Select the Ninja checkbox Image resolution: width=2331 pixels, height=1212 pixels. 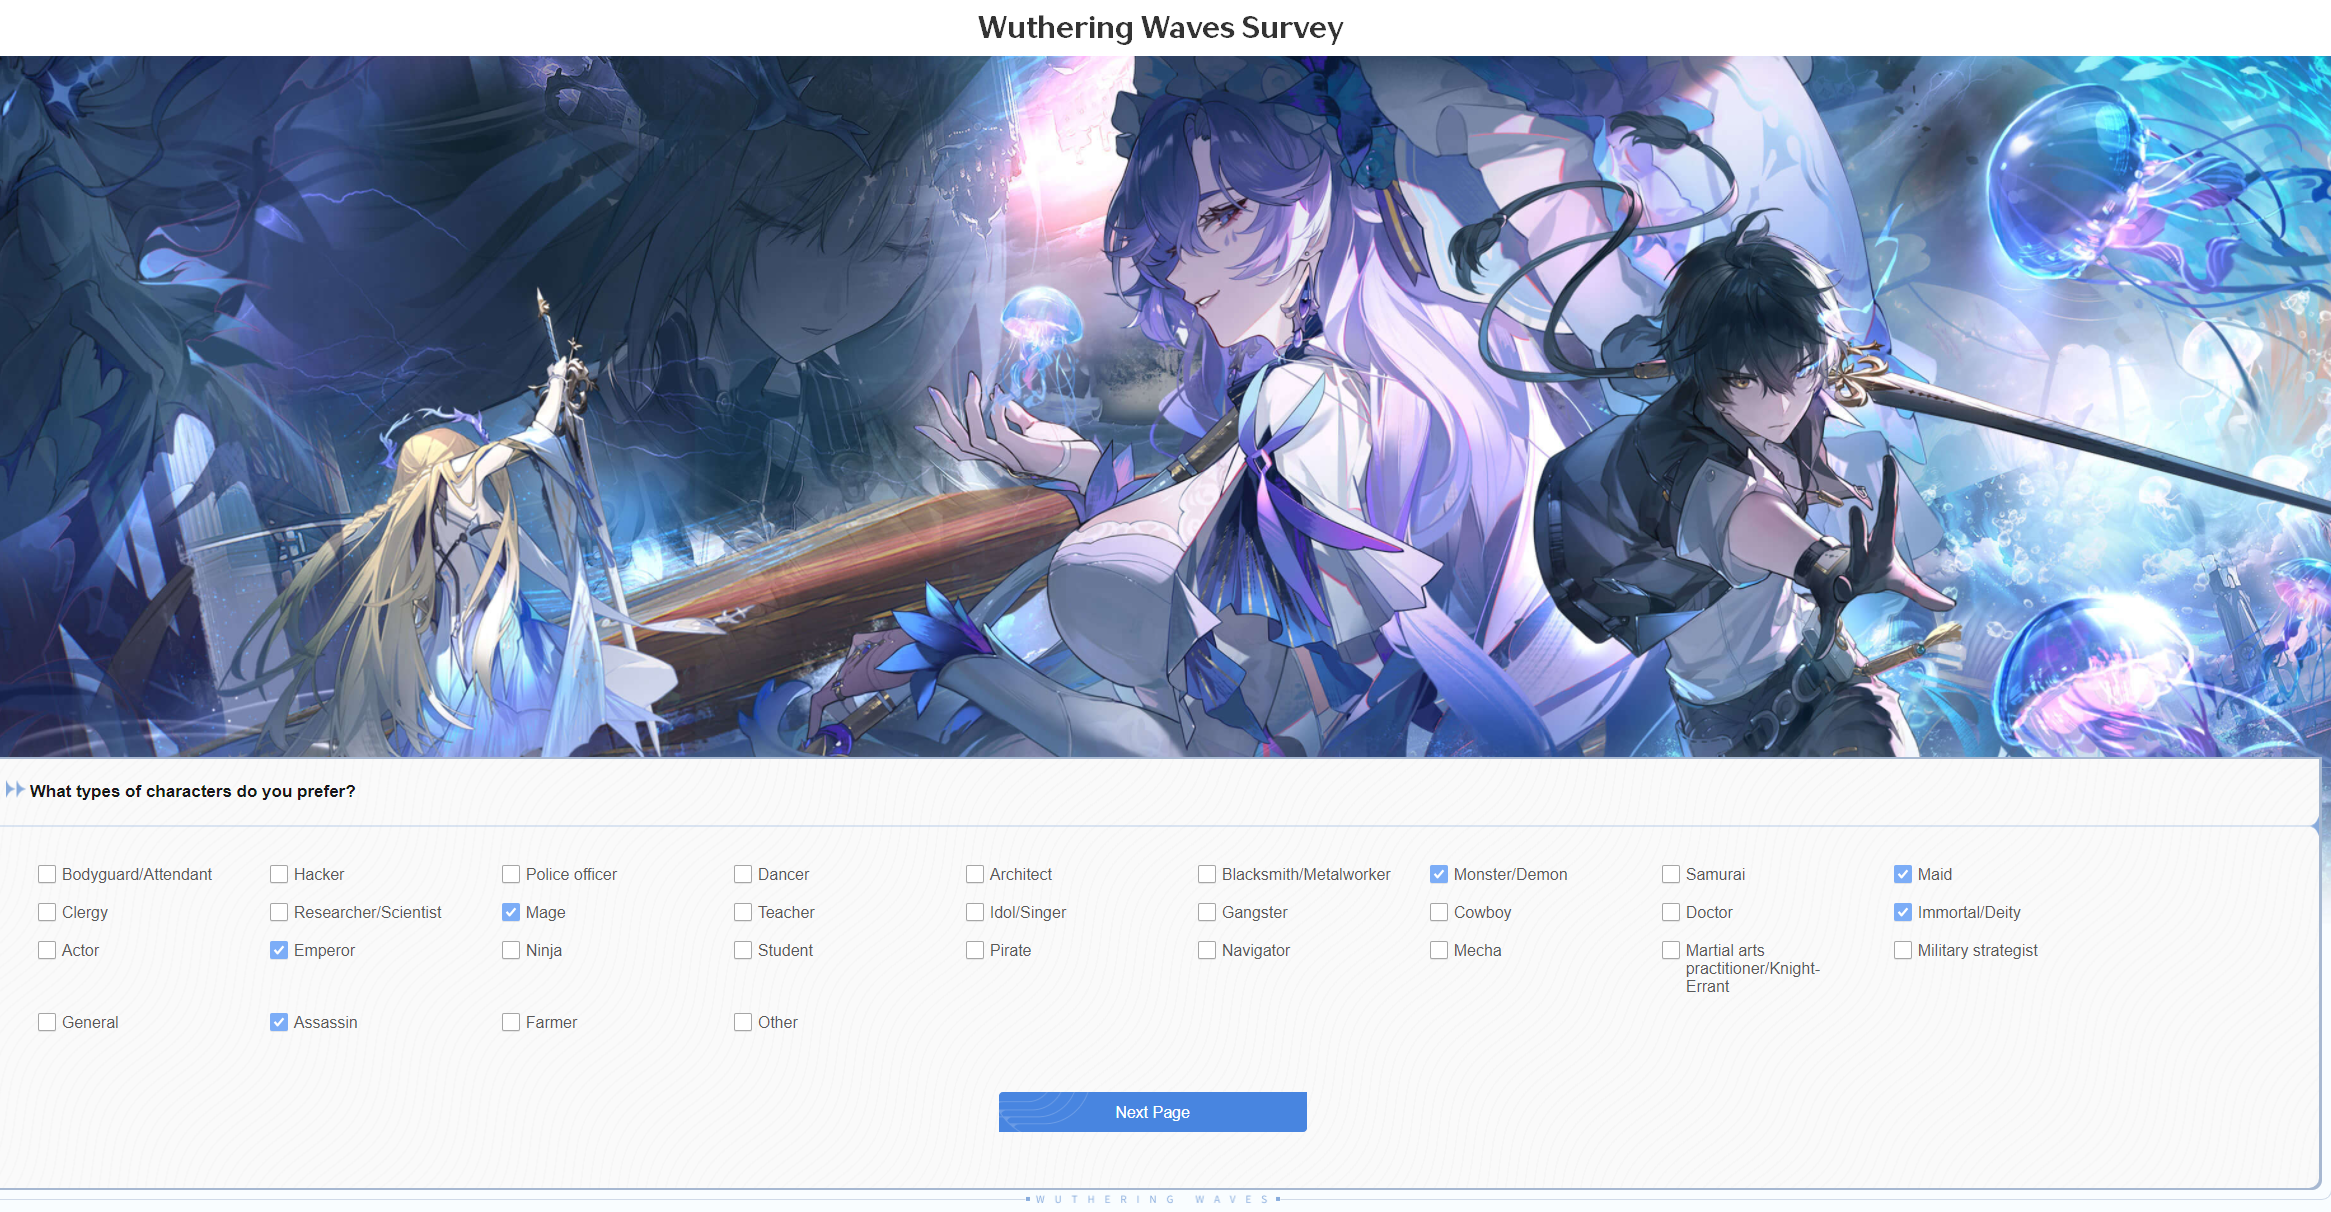coord(511,950)
